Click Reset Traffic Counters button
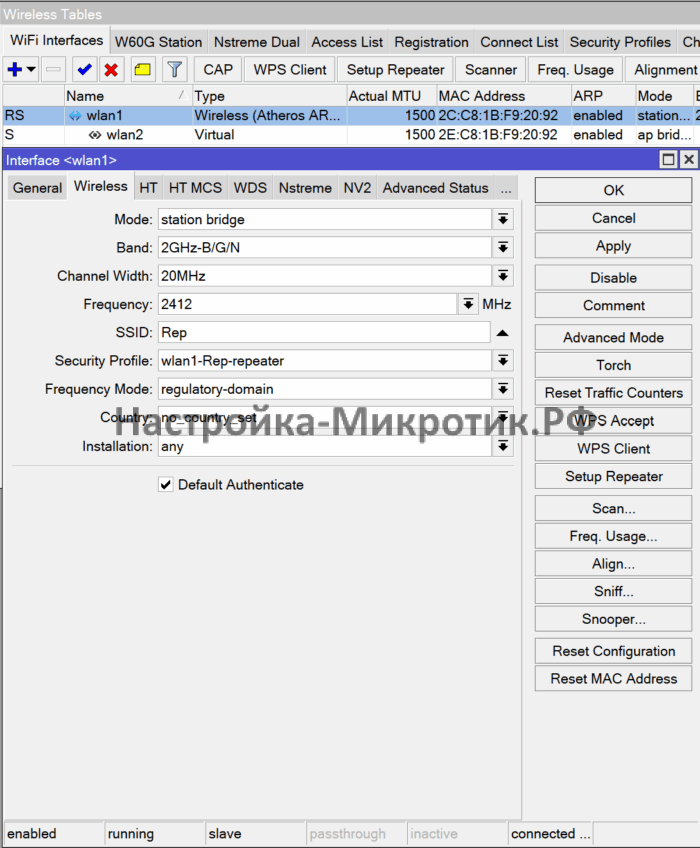The image size is (700, 848). pyautogui.click(x=613, y=393)
